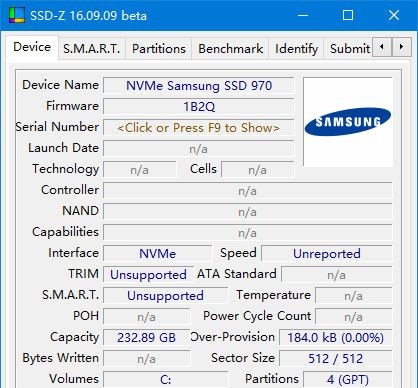Click the Capabilities n/a field

pos(248,233)
